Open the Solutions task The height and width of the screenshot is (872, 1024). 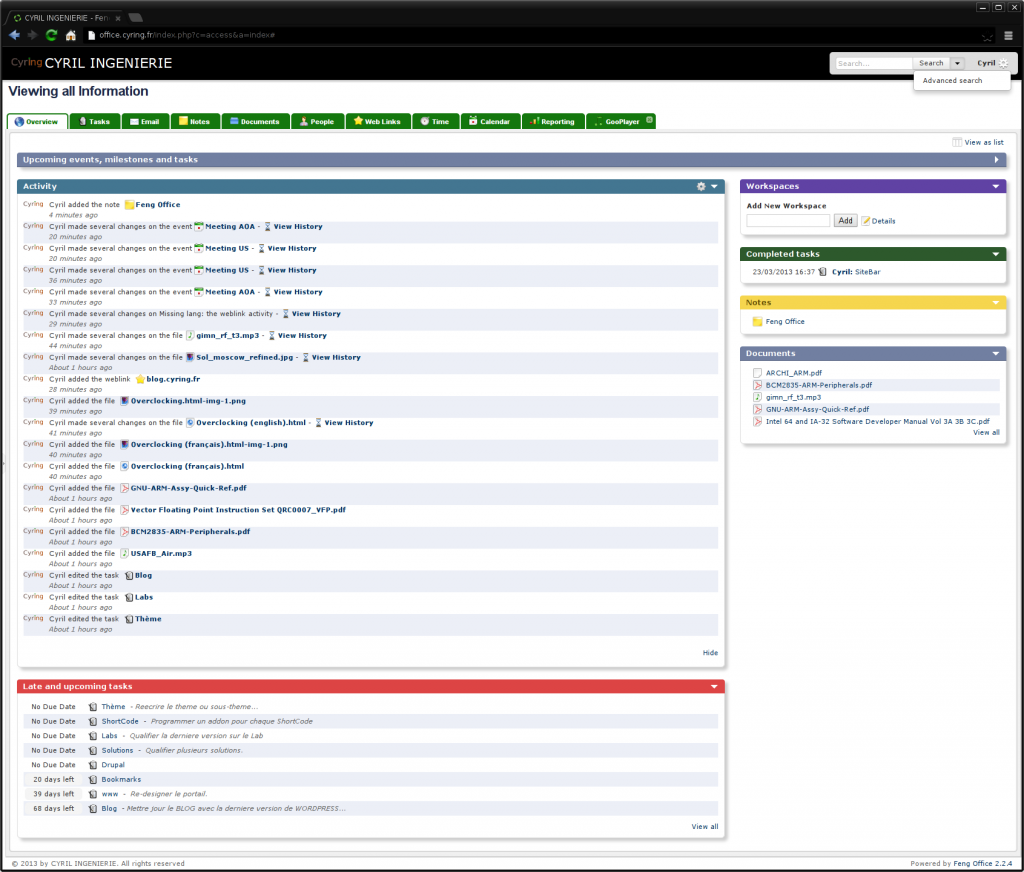tap(117, 751)
